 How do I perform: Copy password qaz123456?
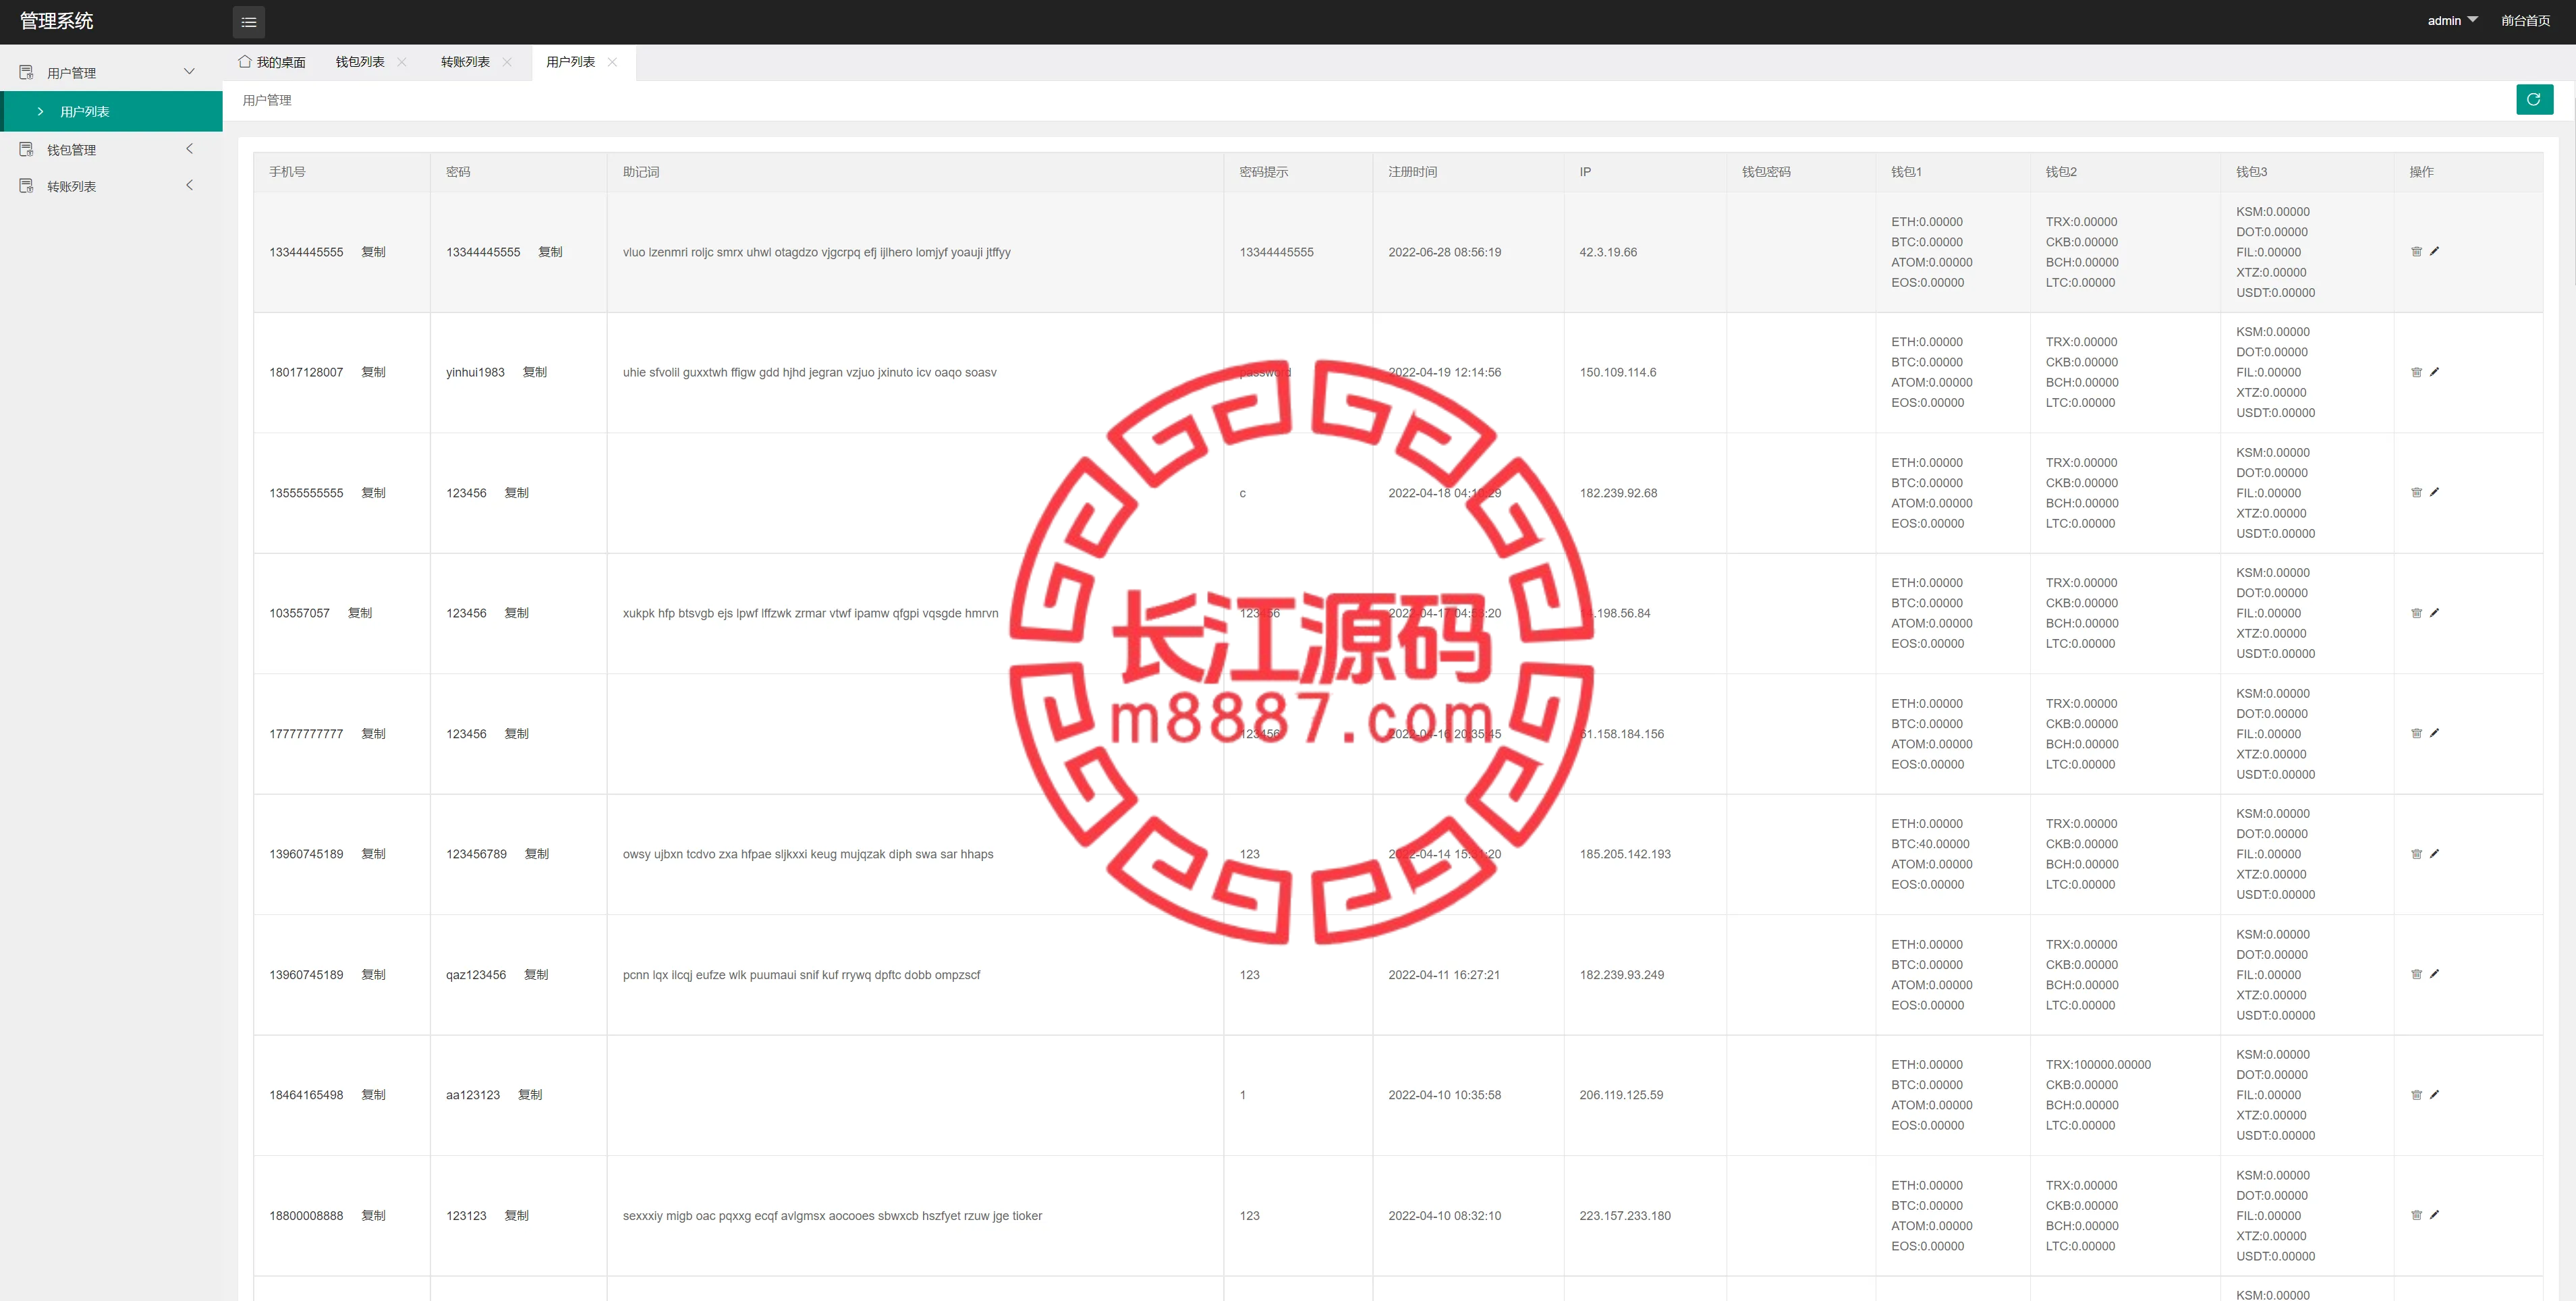(x=536, y=975)
